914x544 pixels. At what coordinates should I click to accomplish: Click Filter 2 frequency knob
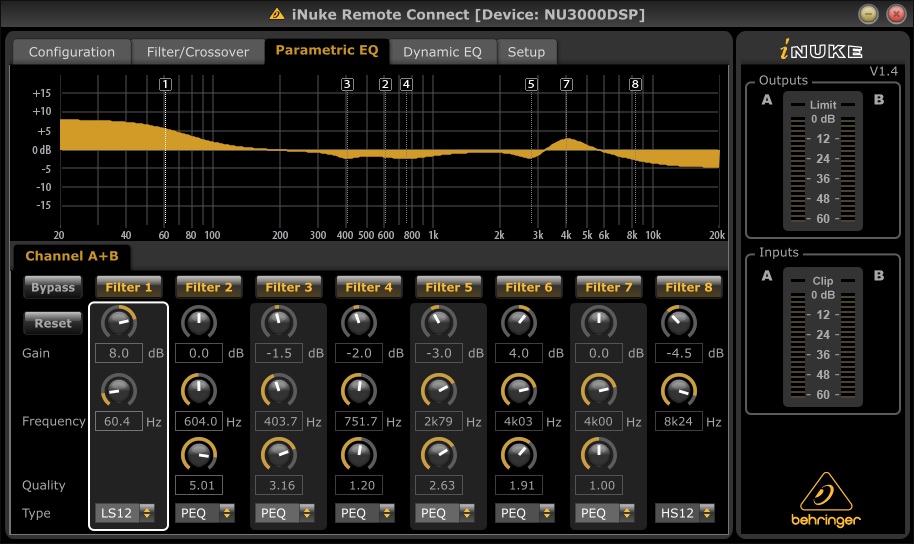(x=199, y=390)
